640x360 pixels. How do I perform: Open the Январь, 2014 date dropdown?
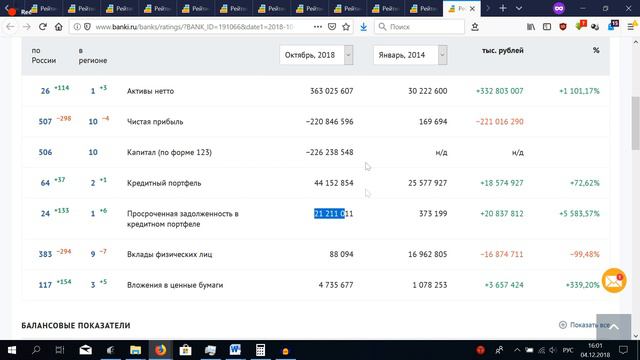click(x=410, y=55)
